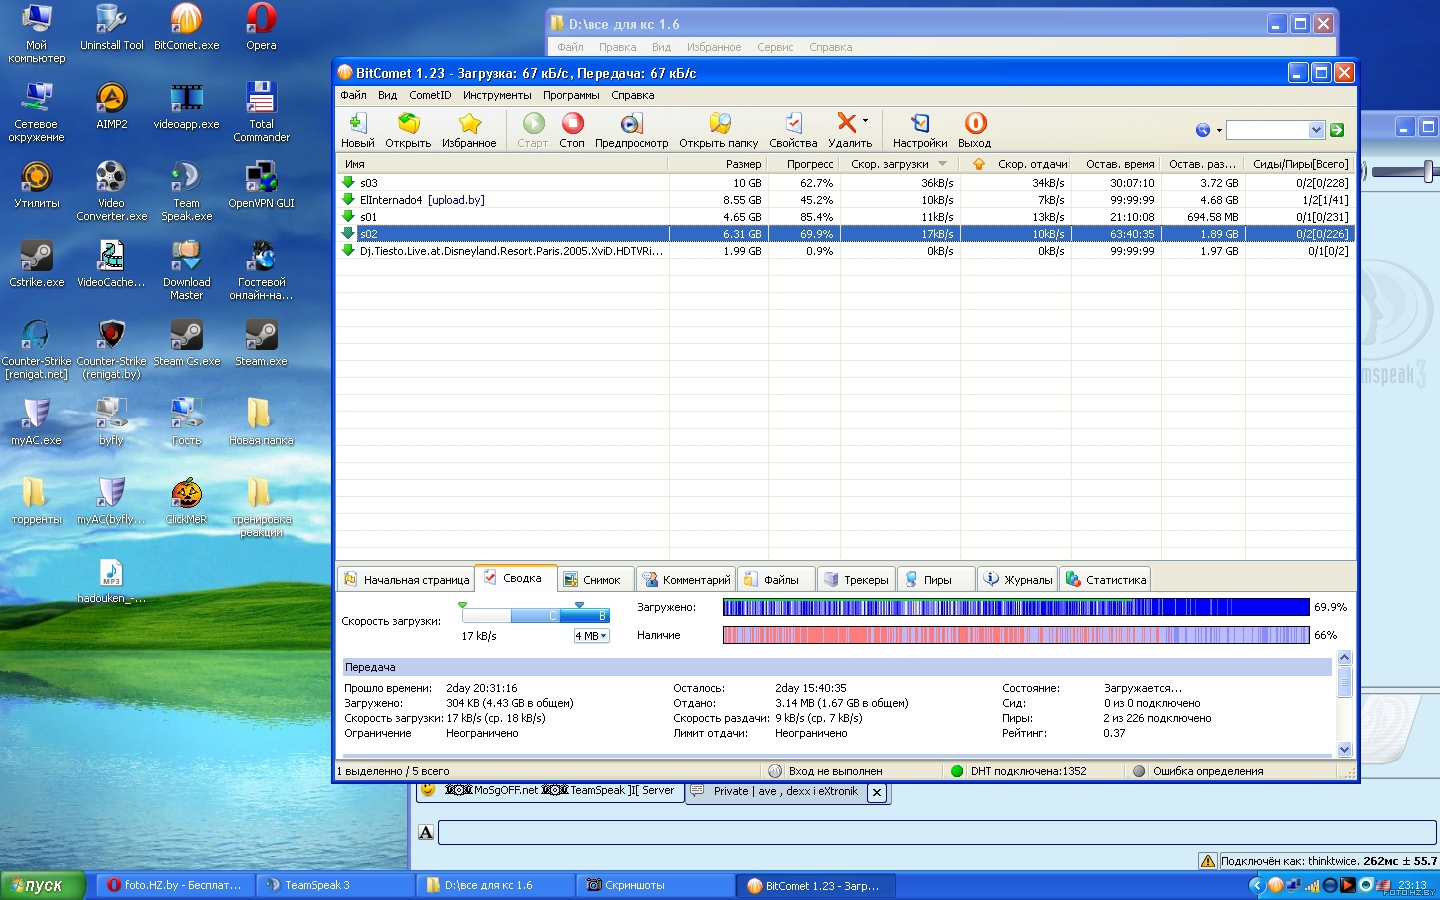Select torrent row s03
1440x900 pixels.
pos(845,183)
